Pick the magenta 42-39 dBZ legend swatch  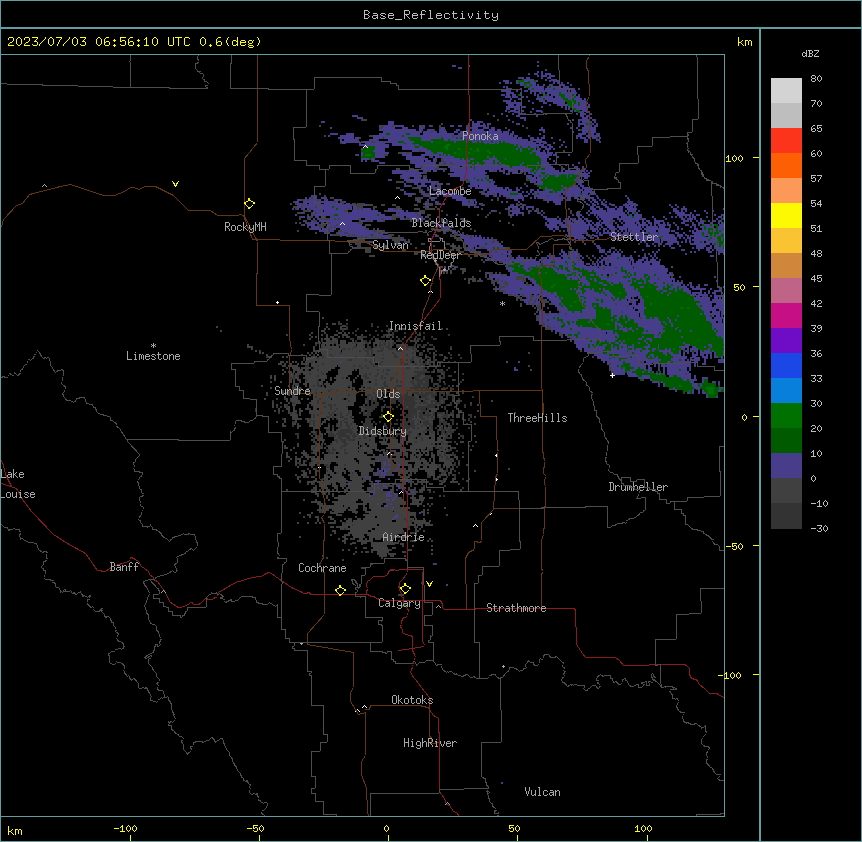[786, 315]
